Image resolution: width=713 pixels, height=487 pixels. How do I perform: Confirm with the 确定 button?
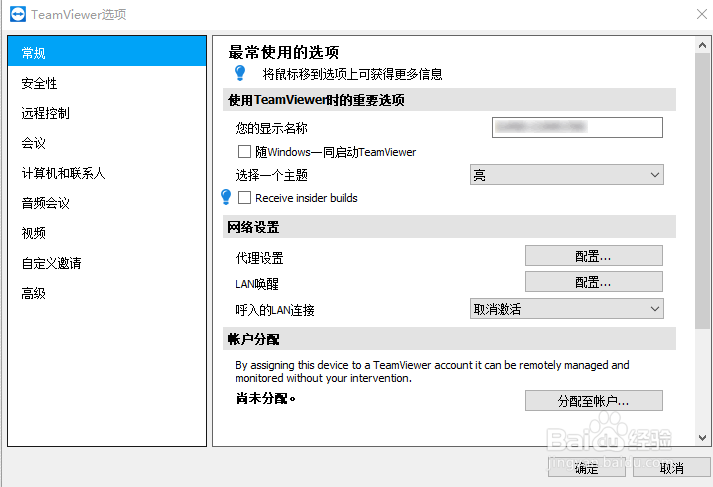click(x=587, y=467)
